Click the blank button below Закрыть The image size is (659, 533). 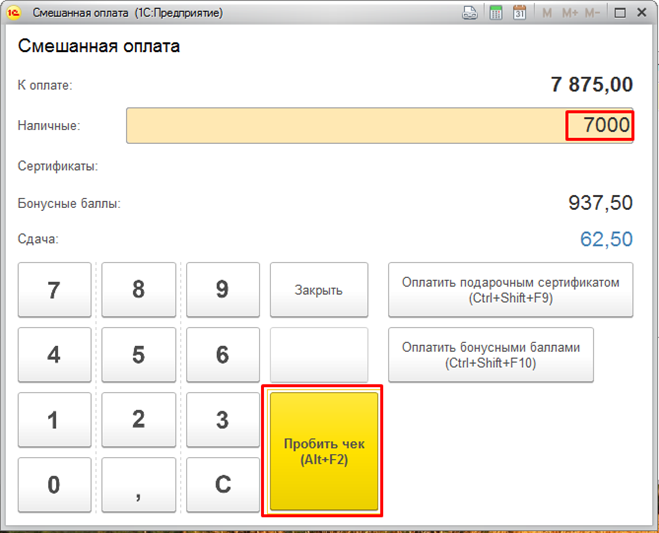(318, 355)
